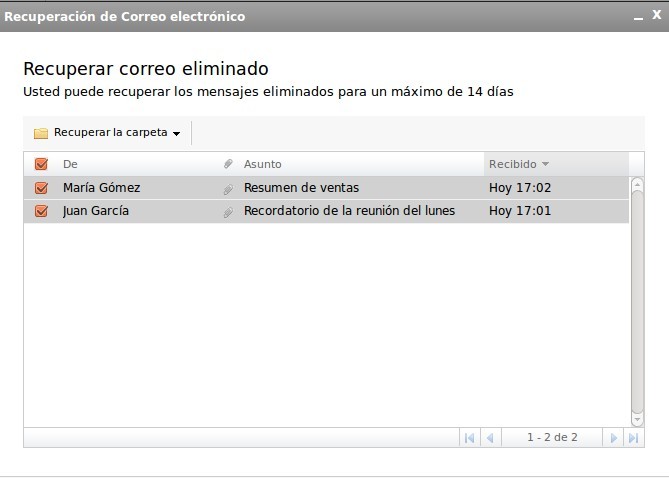The height and width of the screenshot is (478, 669).
Task: Uncheck Juan García message checkbox
Action: click(41, 211)
